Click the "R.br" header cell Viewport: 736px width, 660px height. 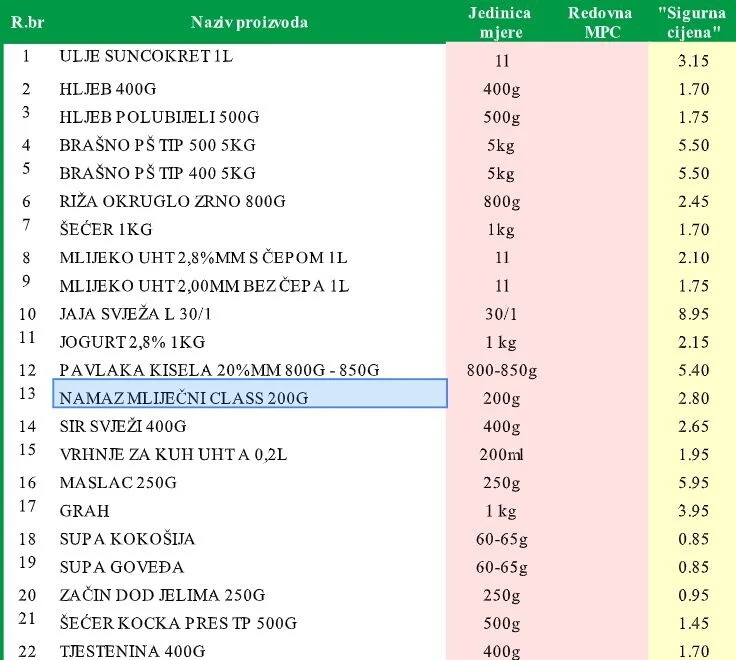[x=26, y=22]
